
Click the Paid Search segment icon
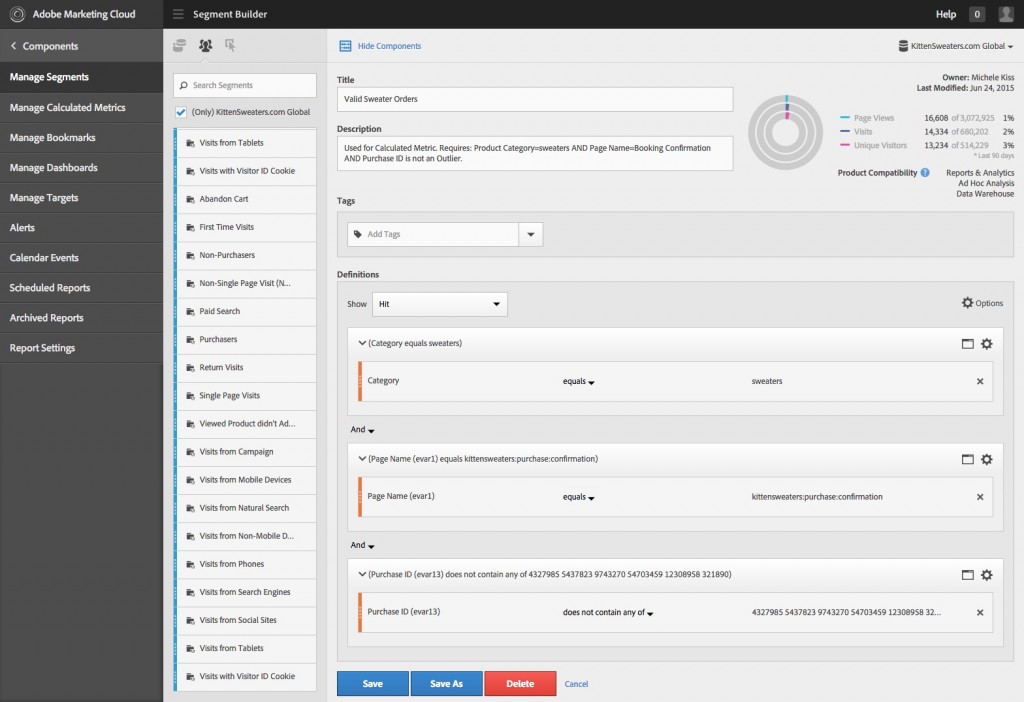pyautogui.click(x=190, y=311)
